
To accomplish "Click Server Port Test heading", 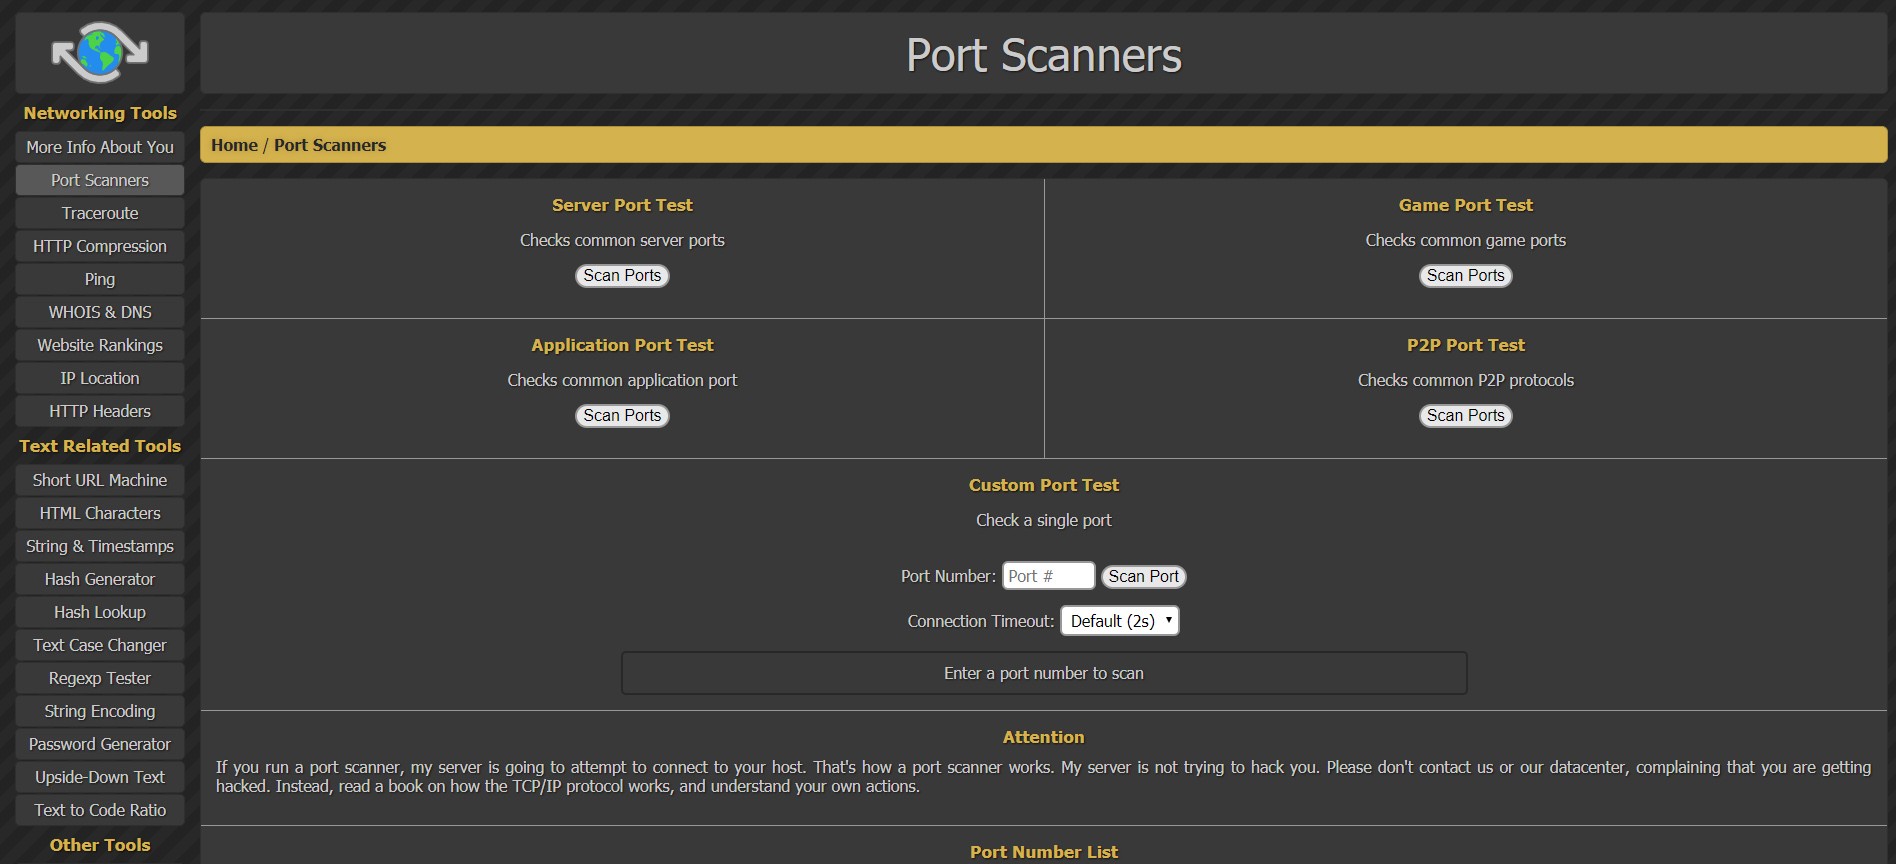I will [x=622, y=205].
